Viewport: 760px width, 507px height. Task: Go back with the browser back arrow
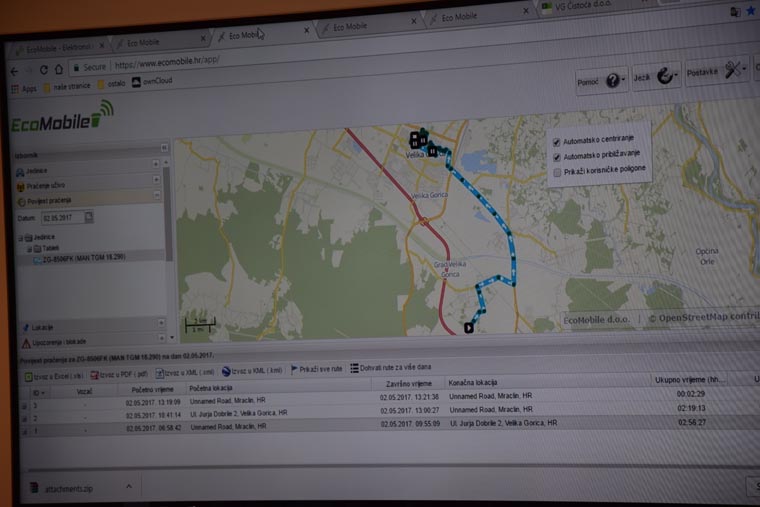pyautogui.click(x=14, y=72)
